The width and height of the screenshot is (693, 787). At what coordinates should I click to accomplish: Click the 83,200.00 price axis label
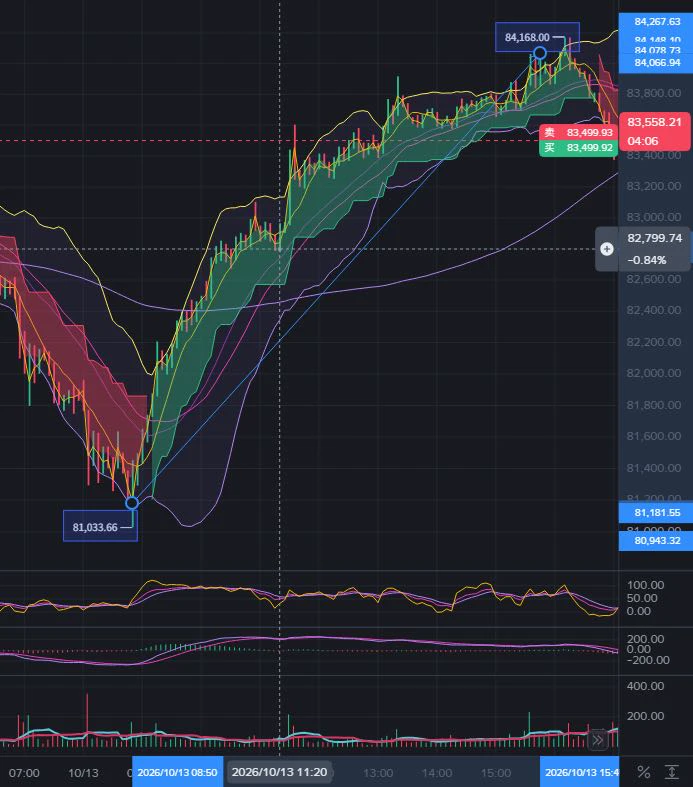653,186
